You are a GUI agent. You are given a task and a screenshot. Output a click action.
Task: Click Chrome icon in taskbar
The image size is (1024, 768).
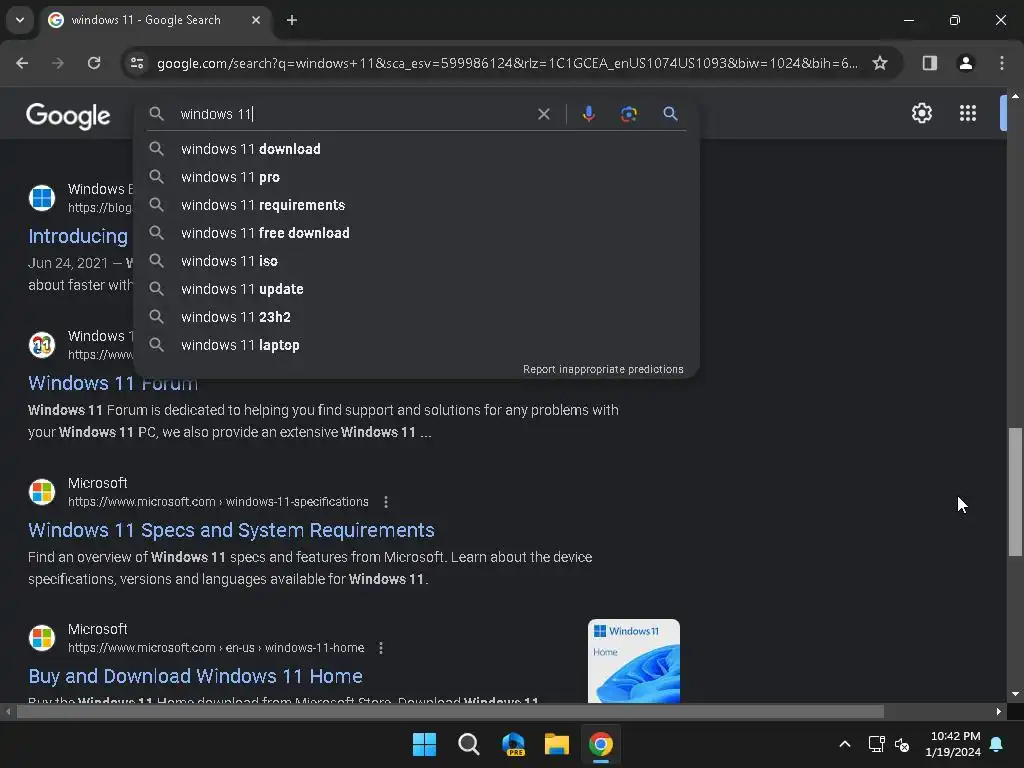coord(601,744)
